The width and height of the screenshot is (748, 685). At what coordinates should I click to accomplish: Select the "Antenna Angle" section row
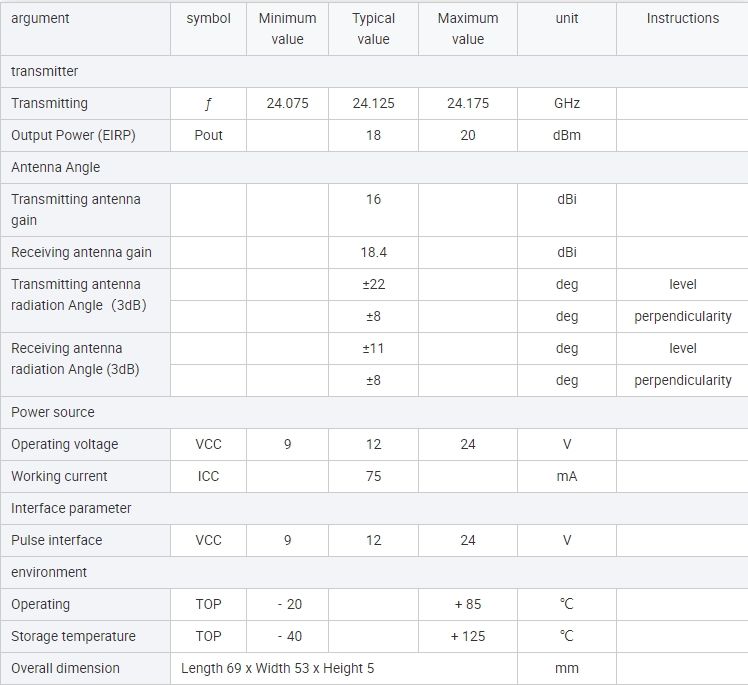(x=56, y=167)
